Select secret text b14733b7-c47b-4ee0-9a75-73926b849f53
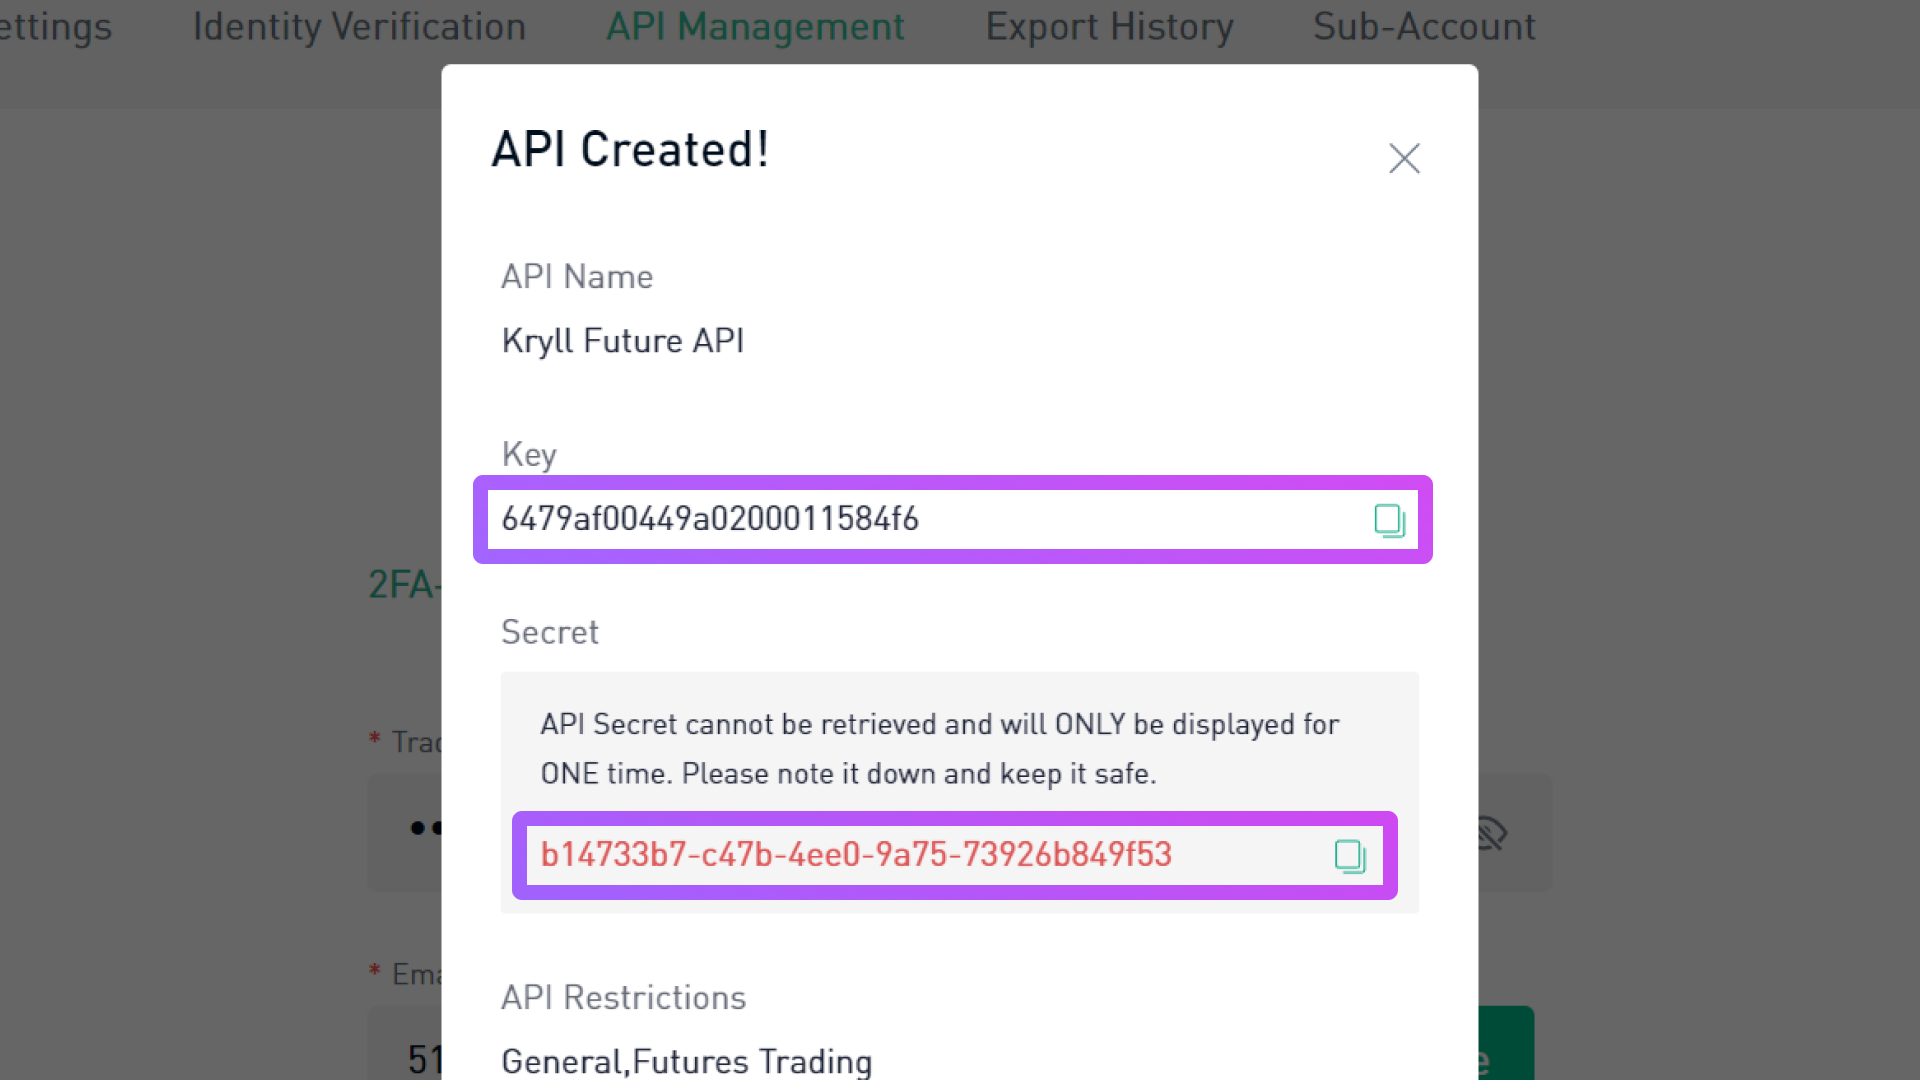This screenshot has width=1920, height=1080. pyautogui.click(x=856, y=855)
